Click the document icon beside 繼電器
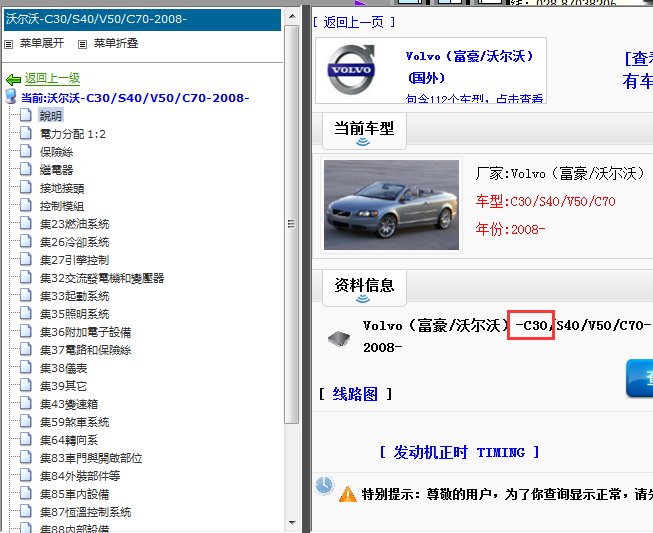 click(x=26, y=169)
